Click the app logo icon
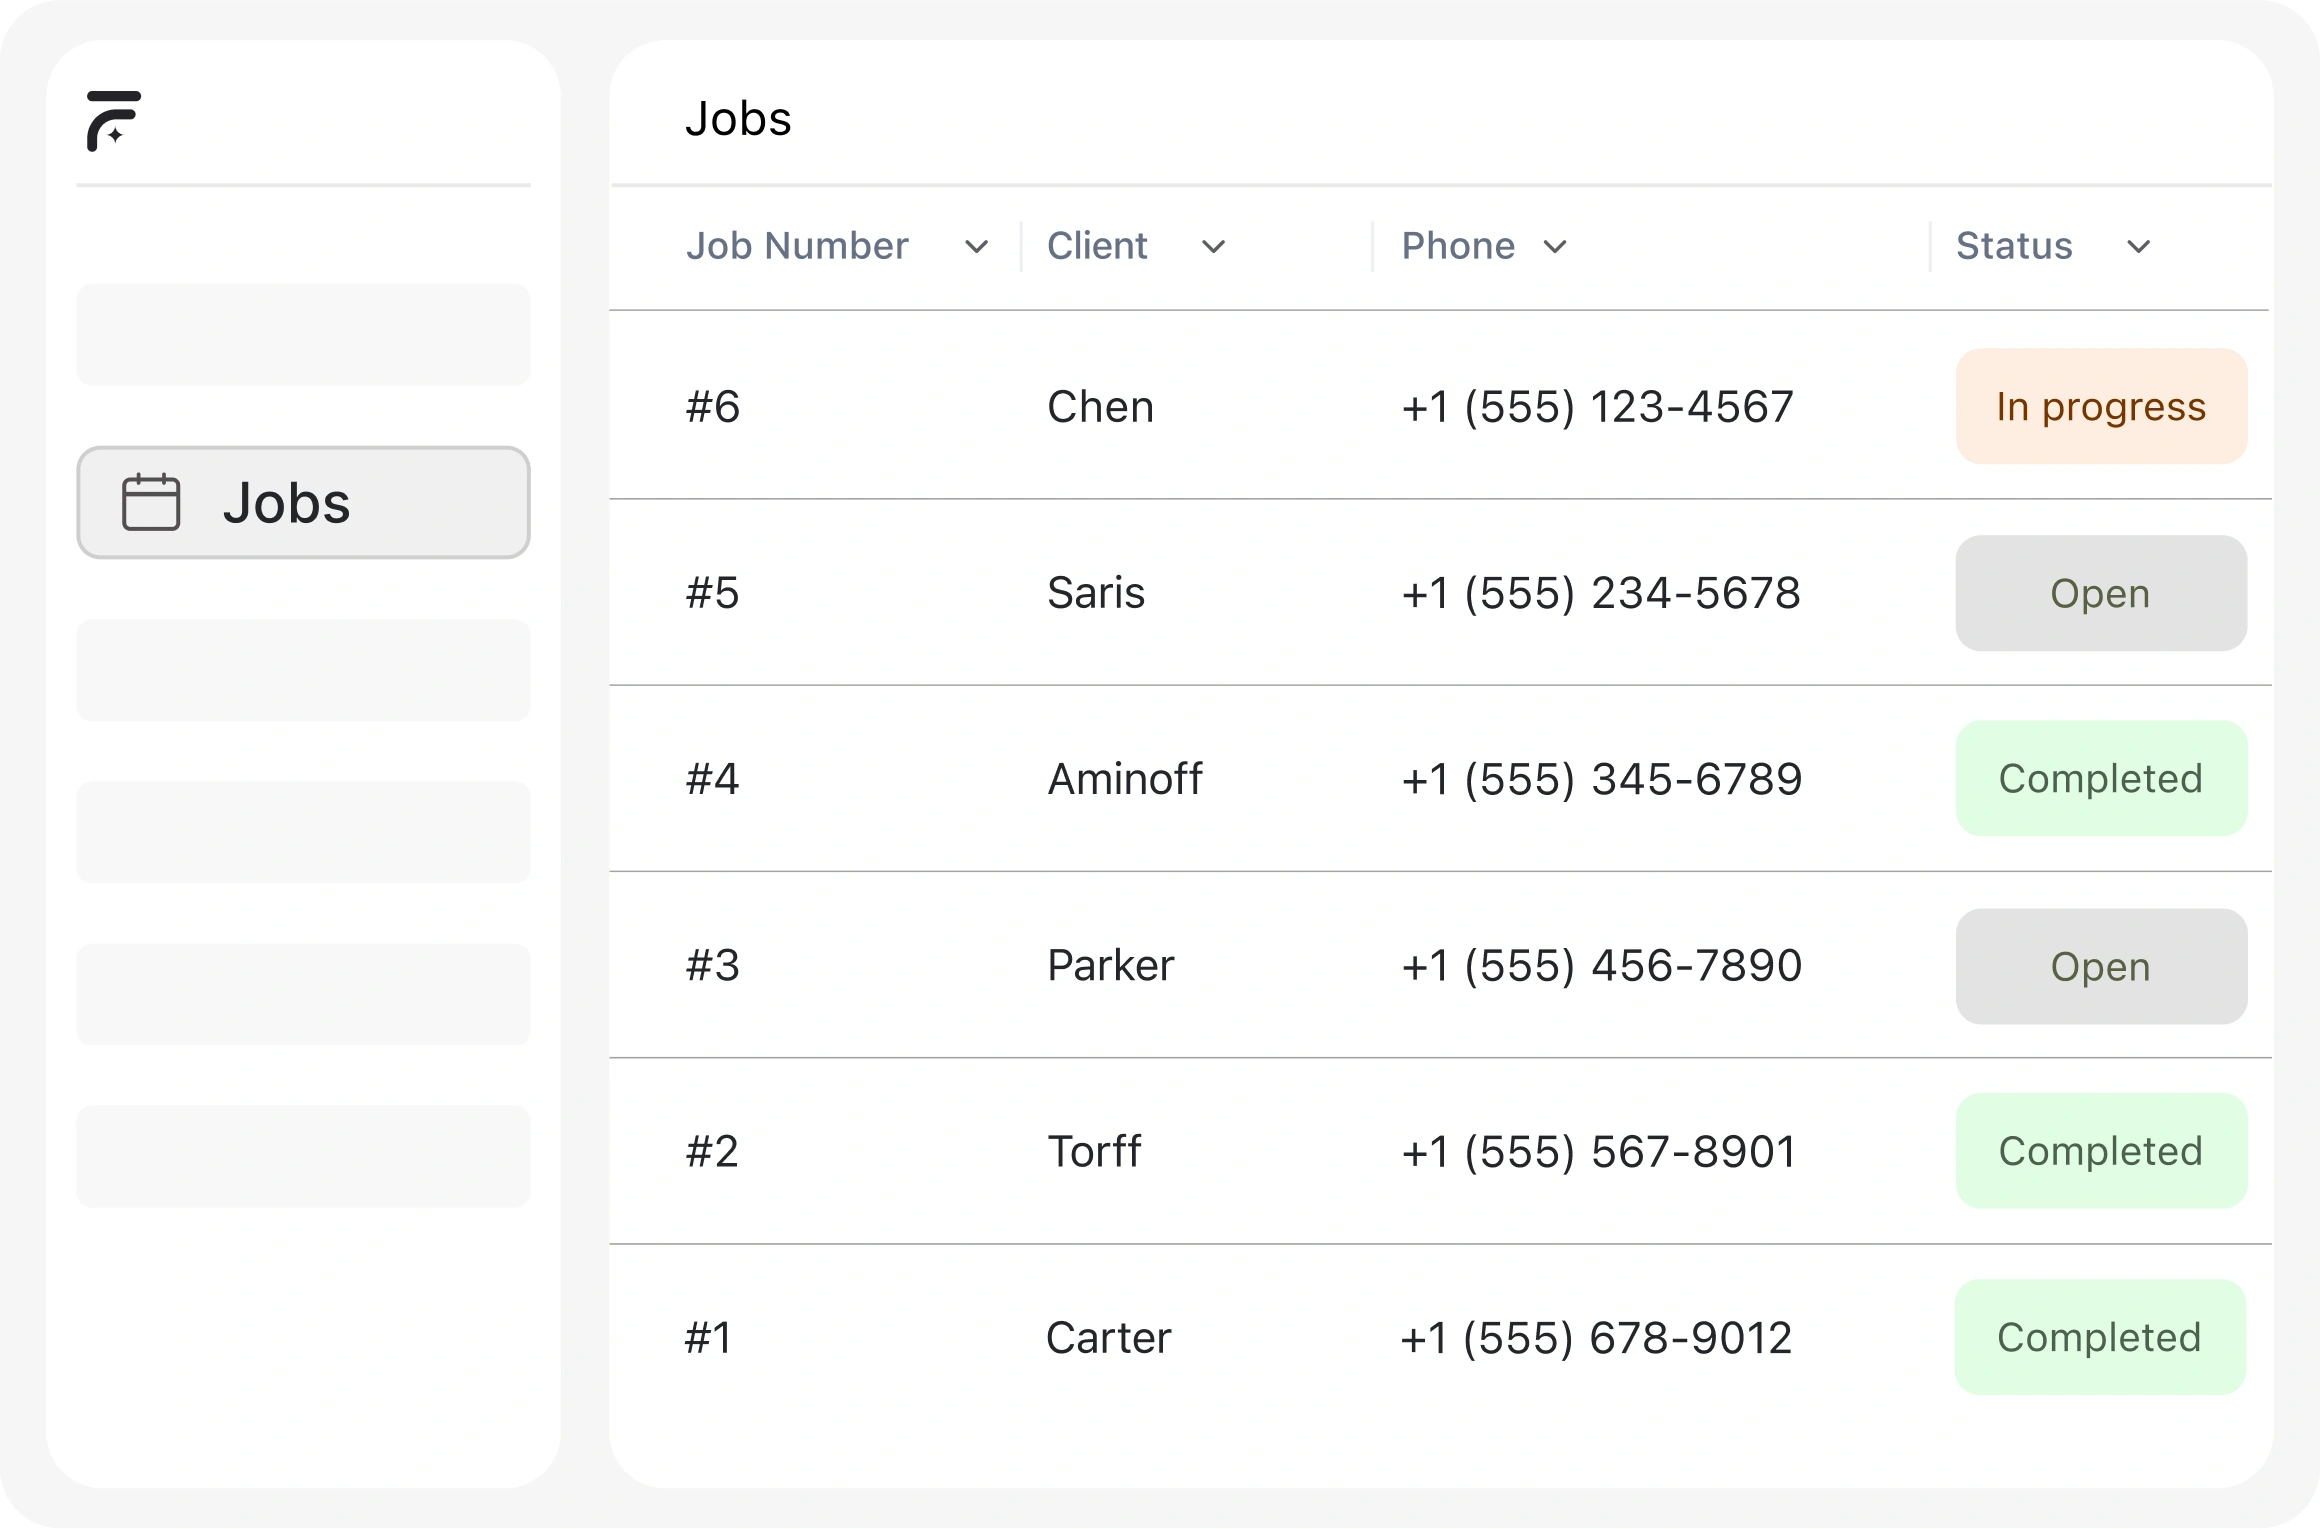This screenshot has width=2320, height=1529. tap(113, 121)
